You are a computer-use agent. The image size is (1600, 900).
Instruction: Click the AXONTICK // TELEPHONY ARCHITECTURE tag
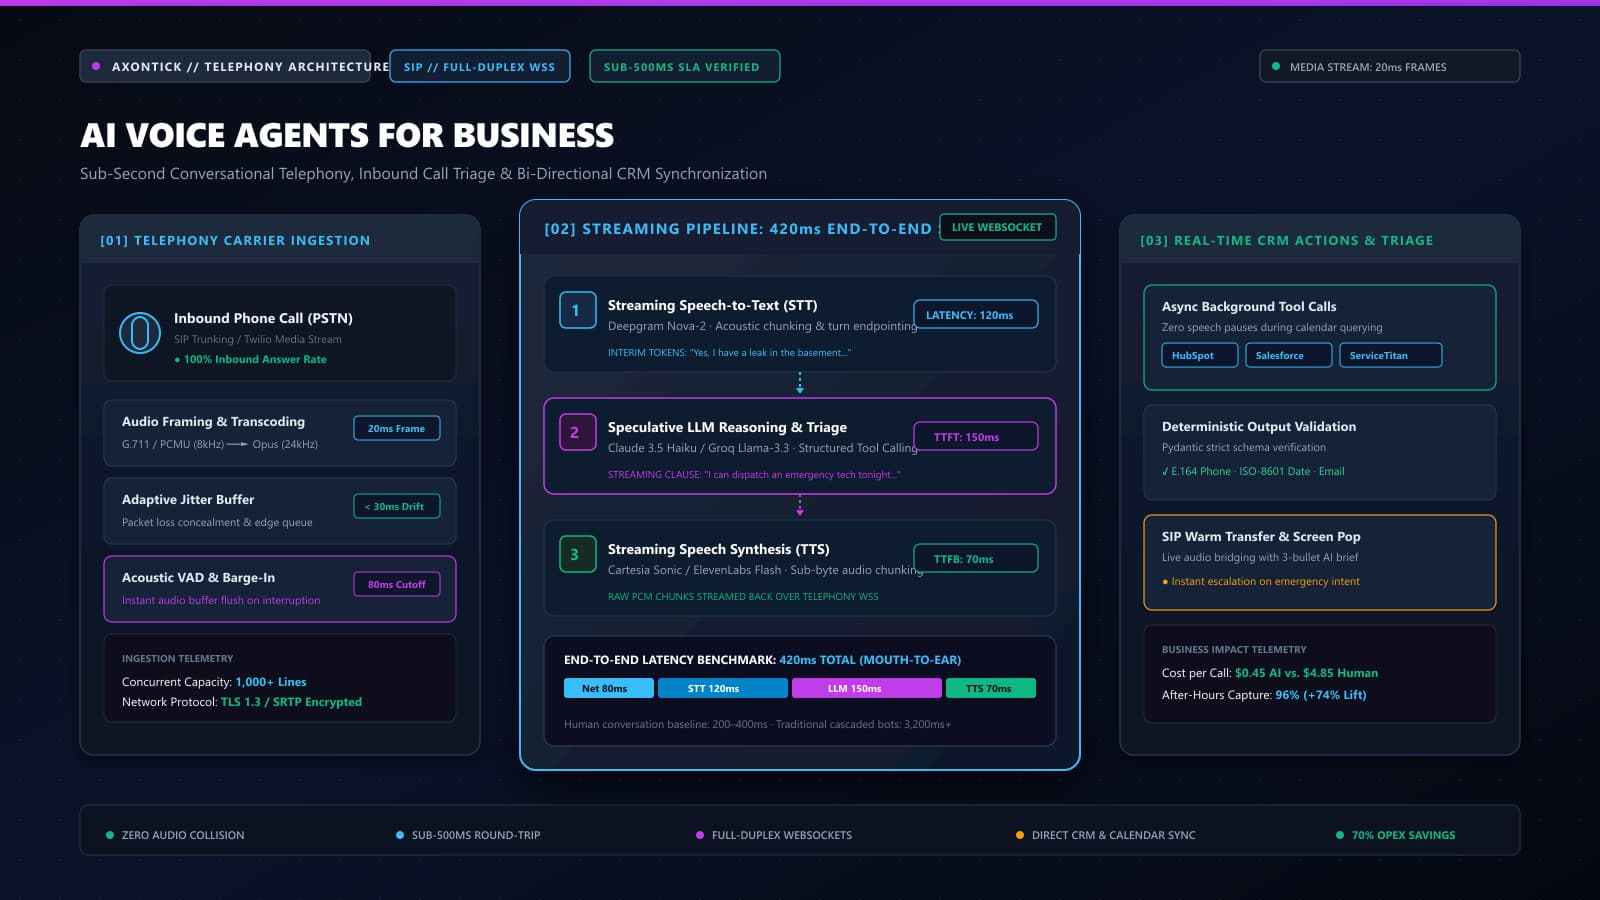(x=225, y=66)
